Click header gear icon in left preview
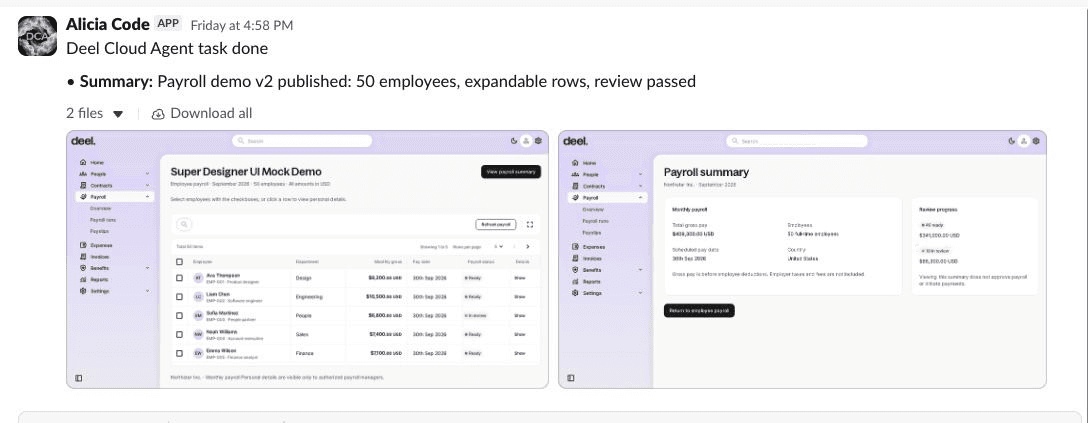Viewport: 1088px width, 423px height. 538,141
